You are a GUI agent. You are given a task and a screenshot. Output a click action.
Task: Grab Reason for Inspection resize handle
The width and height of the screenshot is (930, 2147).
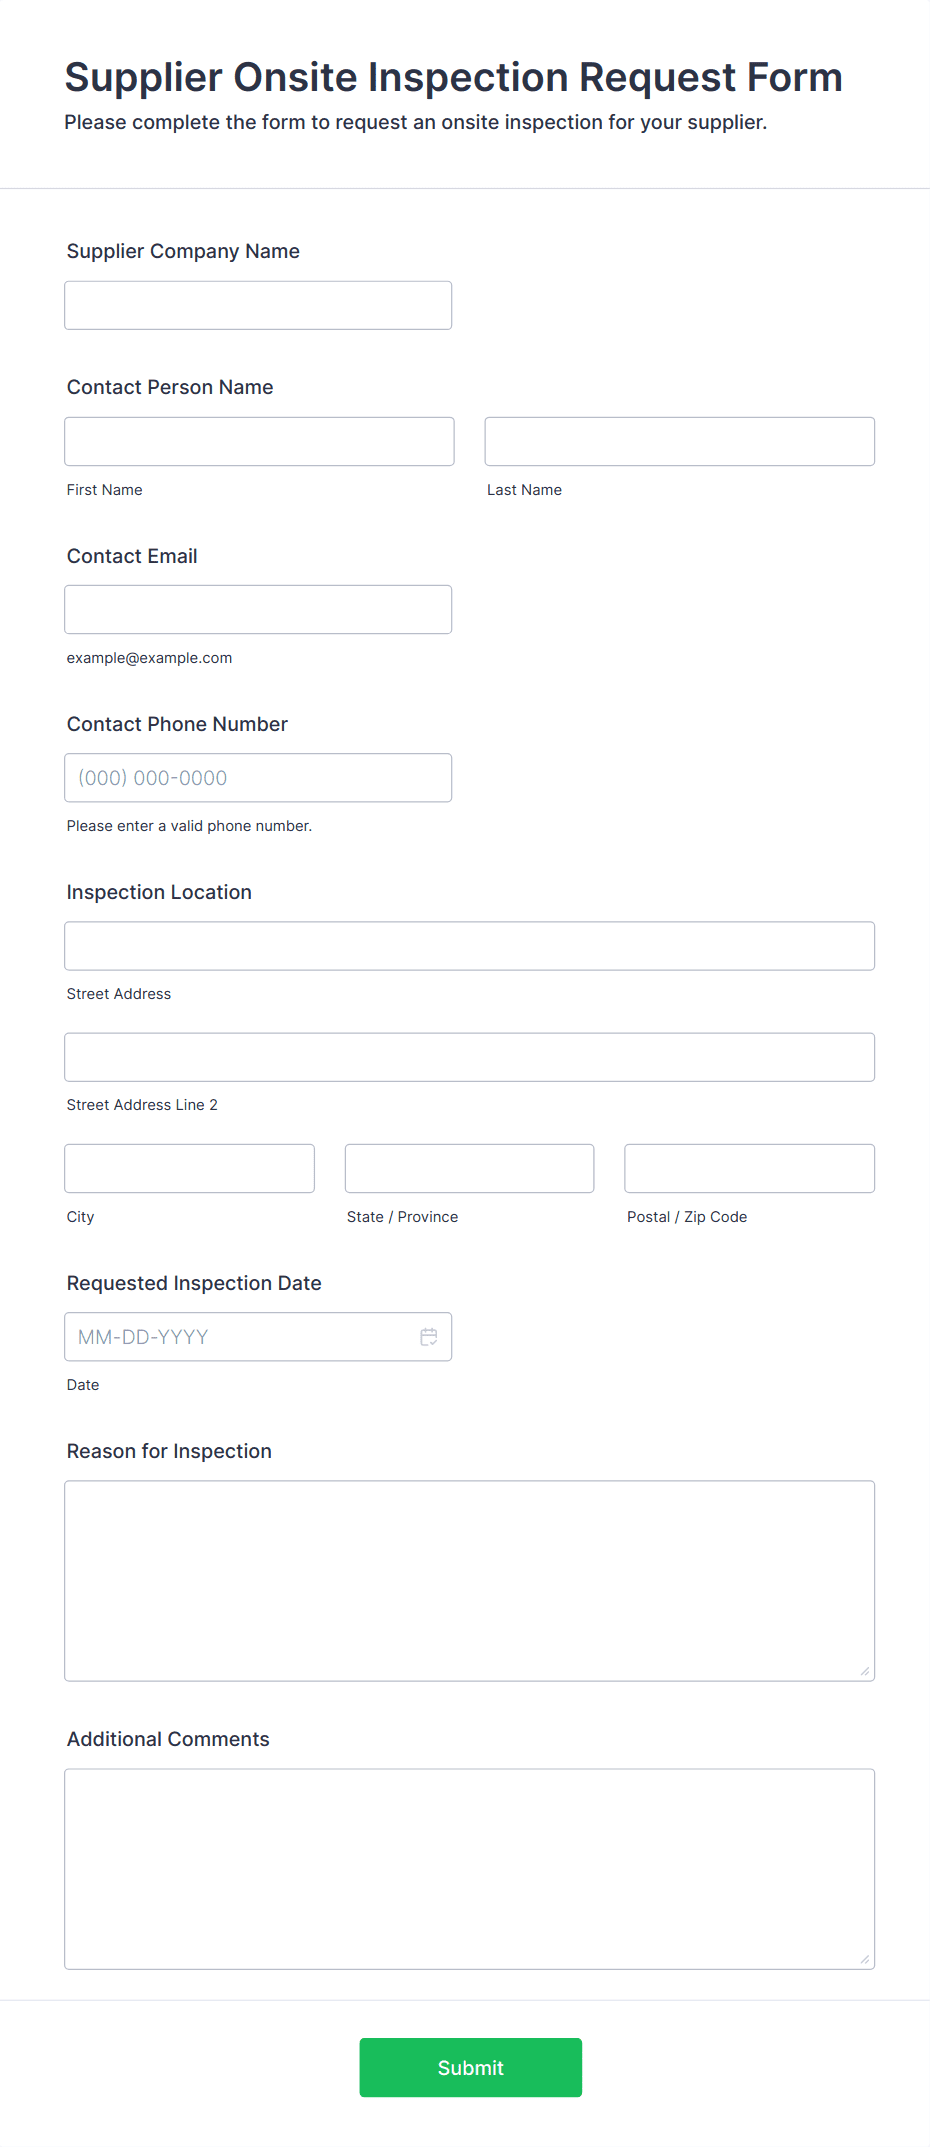point(865,1671)
